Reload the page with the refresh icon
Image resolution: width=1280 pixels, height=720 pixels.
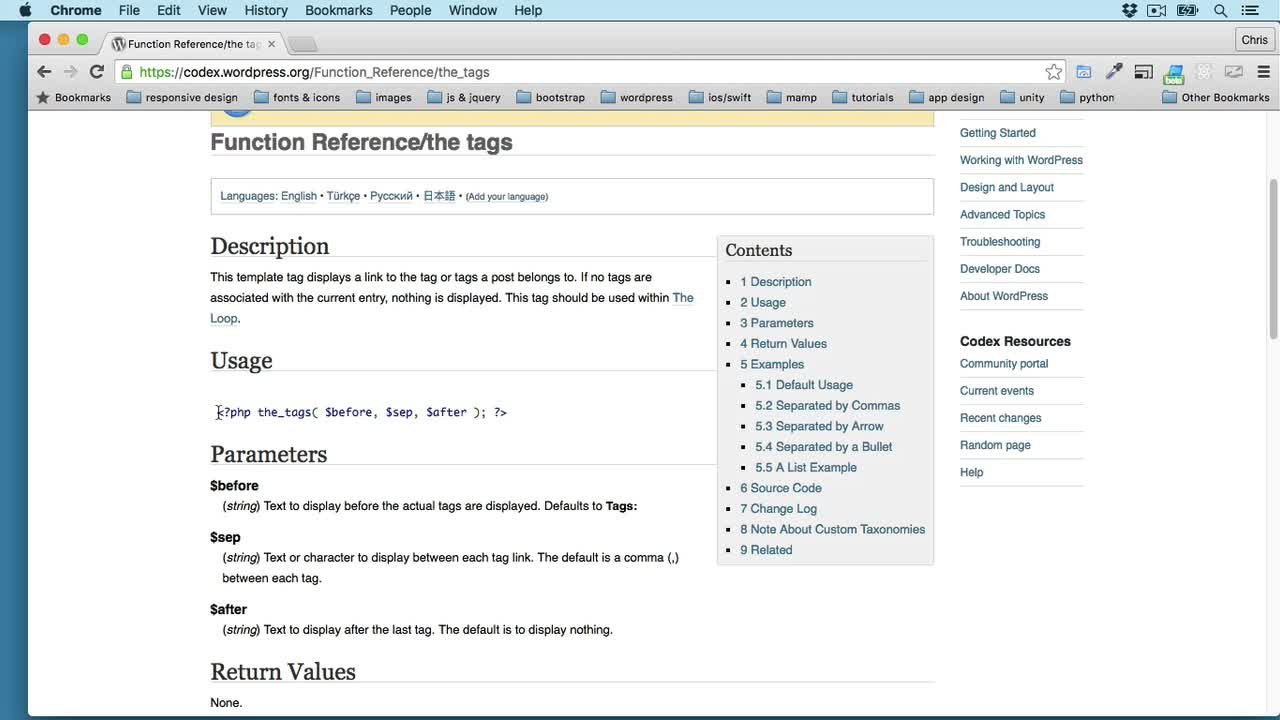pos(97,72)
